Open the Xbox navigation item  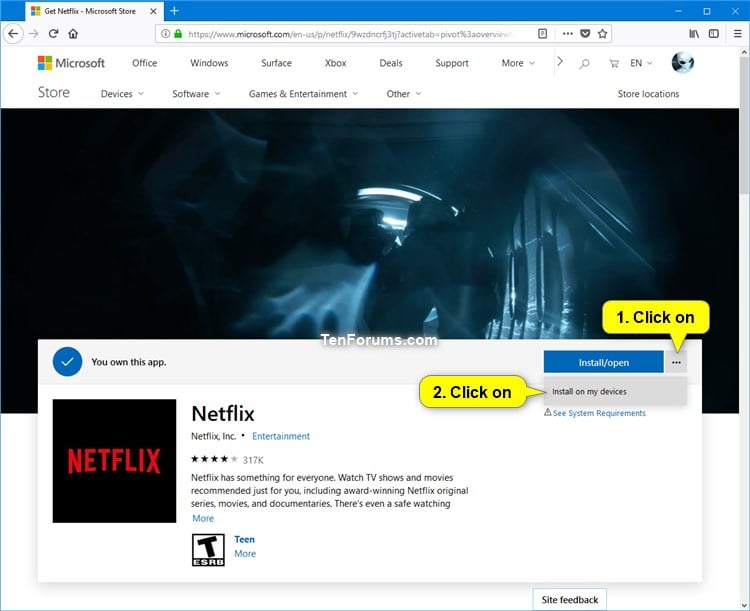coord(335,63)
